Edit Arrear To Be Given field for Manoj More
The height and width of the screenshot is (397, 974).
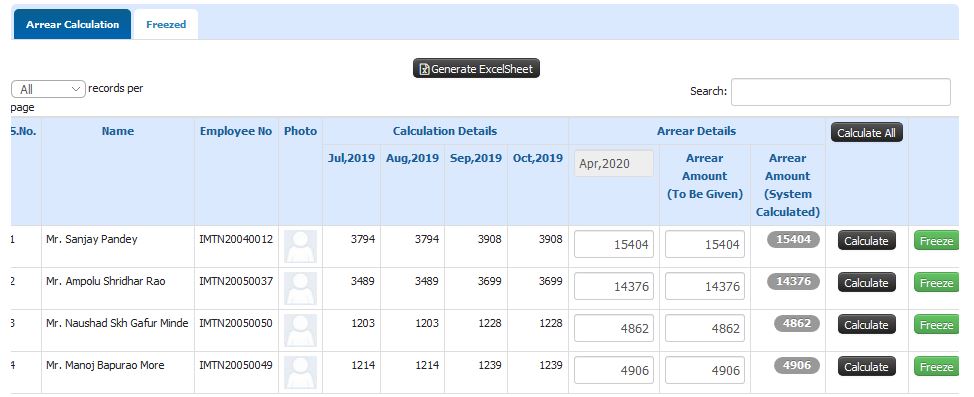coord(705,370)
